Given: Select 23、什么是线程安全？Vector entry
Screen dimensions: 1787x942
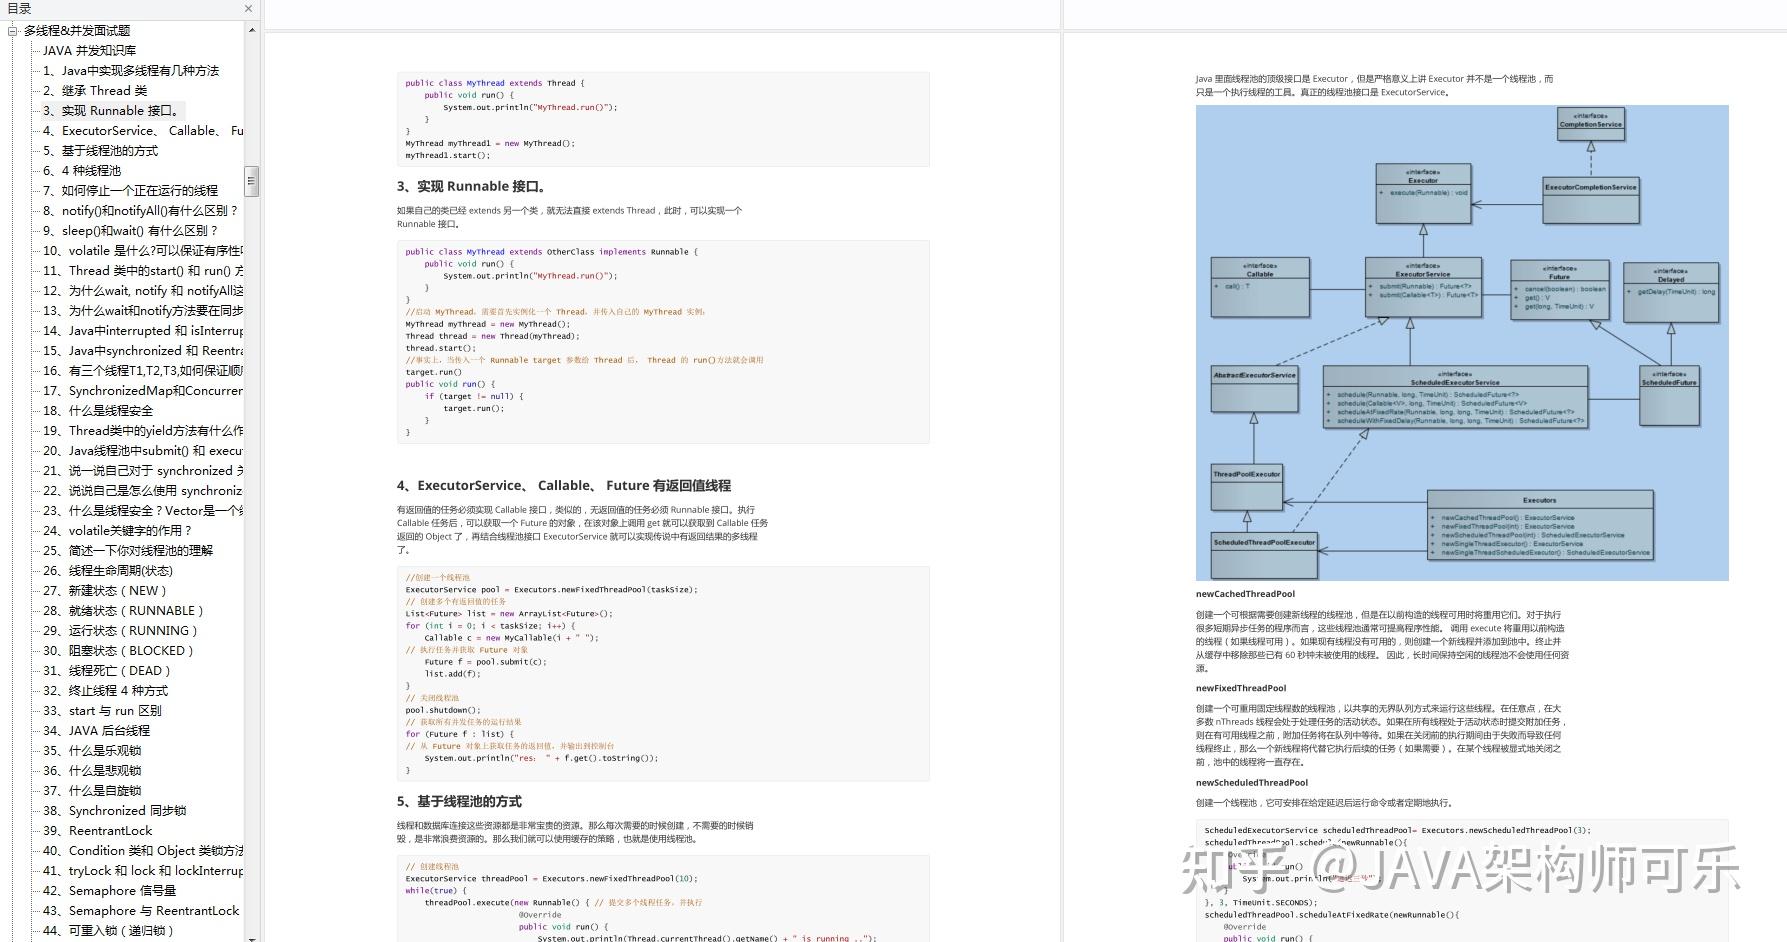Looking at the screenshot, I should click(x=142, y=511).
